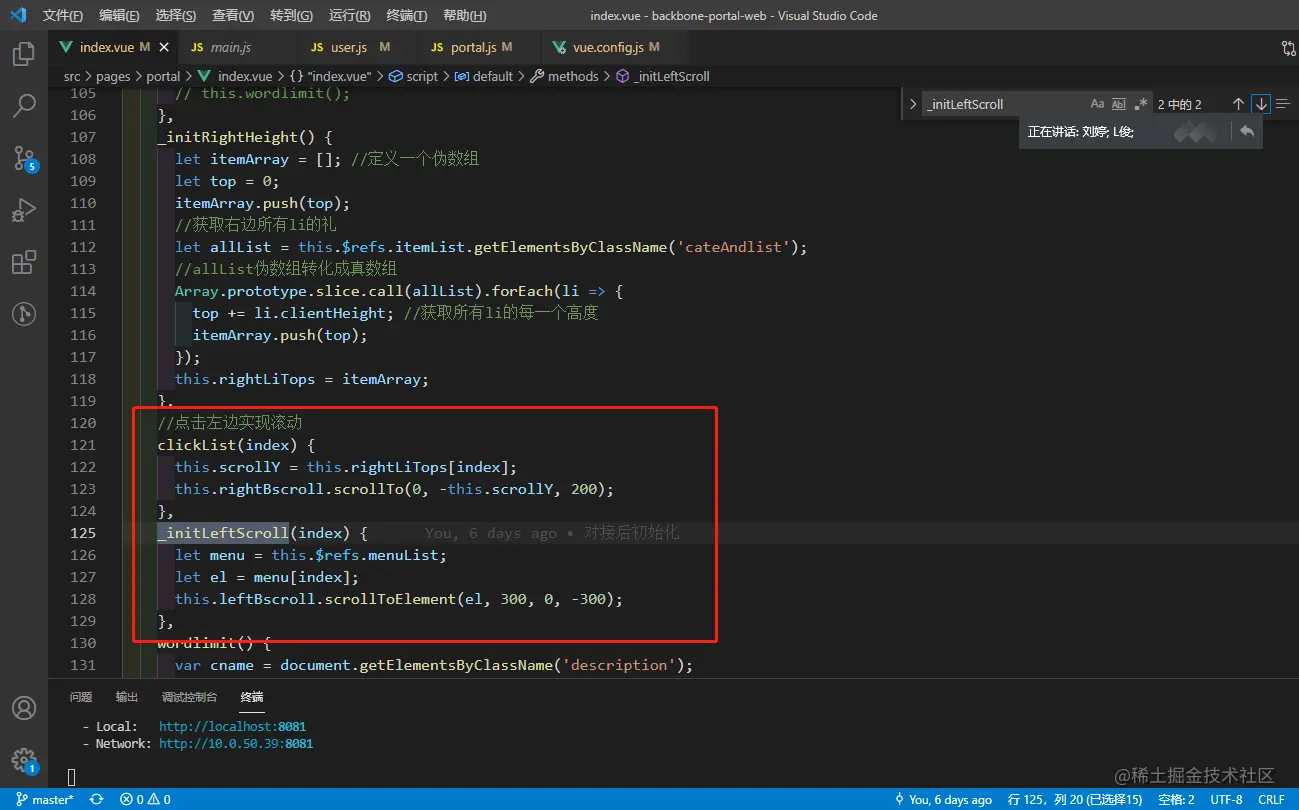The width and height of the screenshot is (1299, 810).
Task: Click line number 125 in the gutter
Action: point(83,533)
